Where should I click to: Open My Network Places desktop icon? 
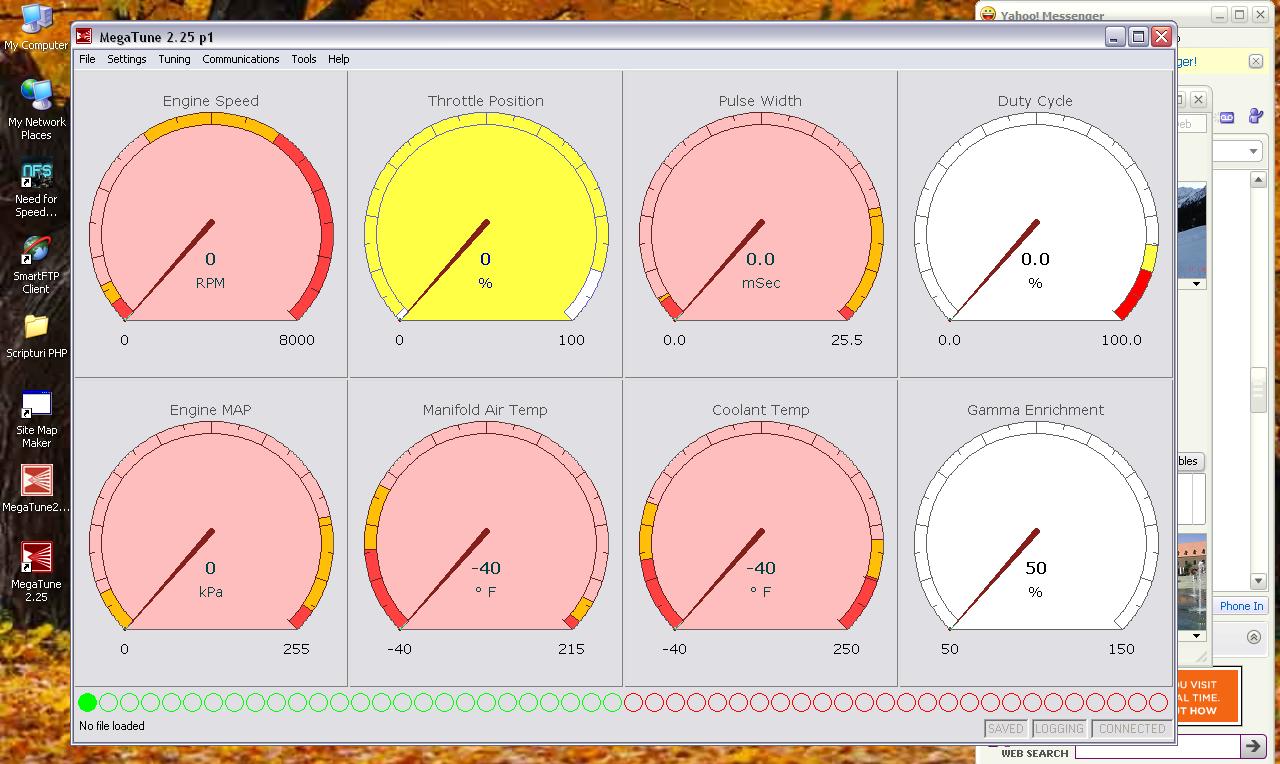(36, 96)
